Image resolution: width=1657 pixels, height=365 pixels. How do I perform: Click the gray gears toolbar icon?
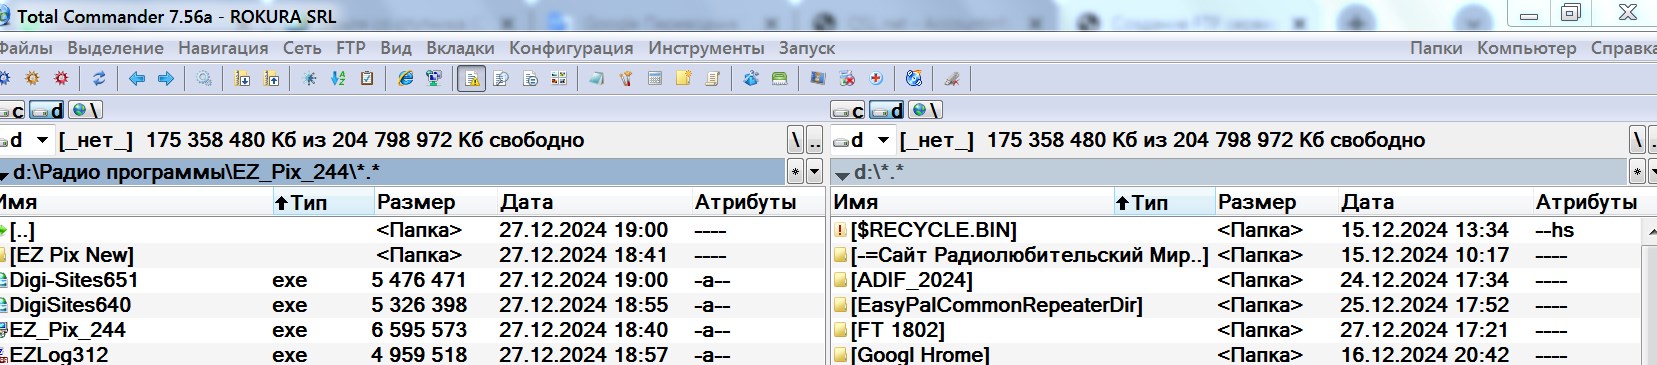(204, 79)
